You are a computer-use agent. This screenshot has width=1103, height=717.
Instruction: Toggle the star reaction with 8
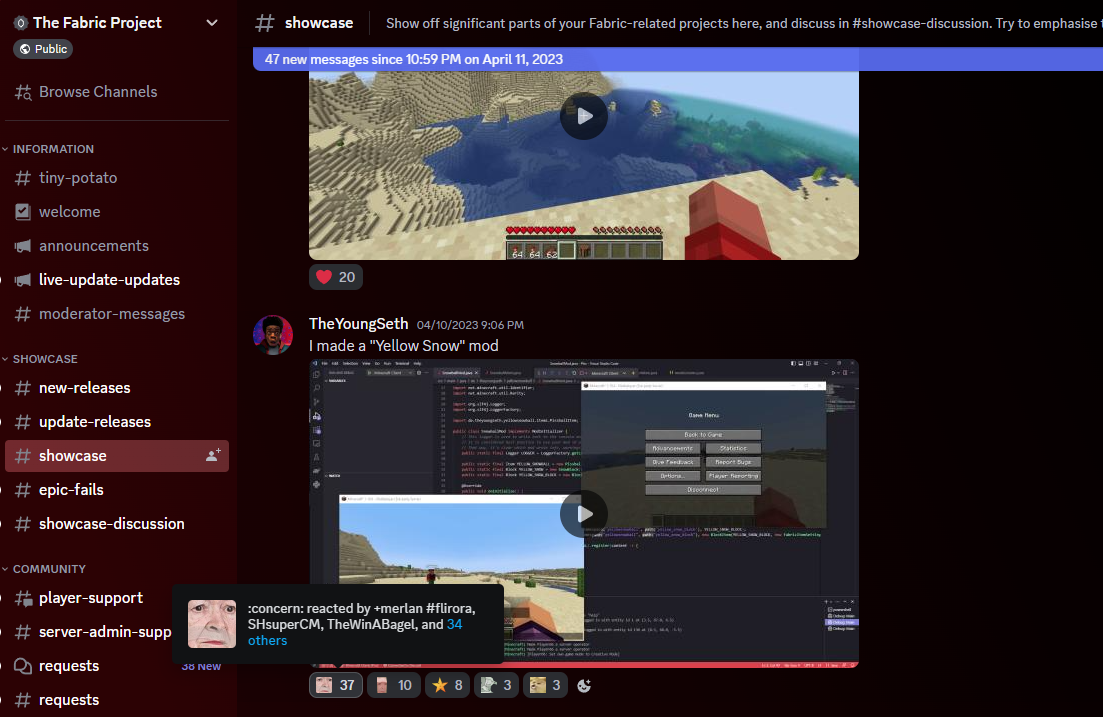tap(447, 685)
